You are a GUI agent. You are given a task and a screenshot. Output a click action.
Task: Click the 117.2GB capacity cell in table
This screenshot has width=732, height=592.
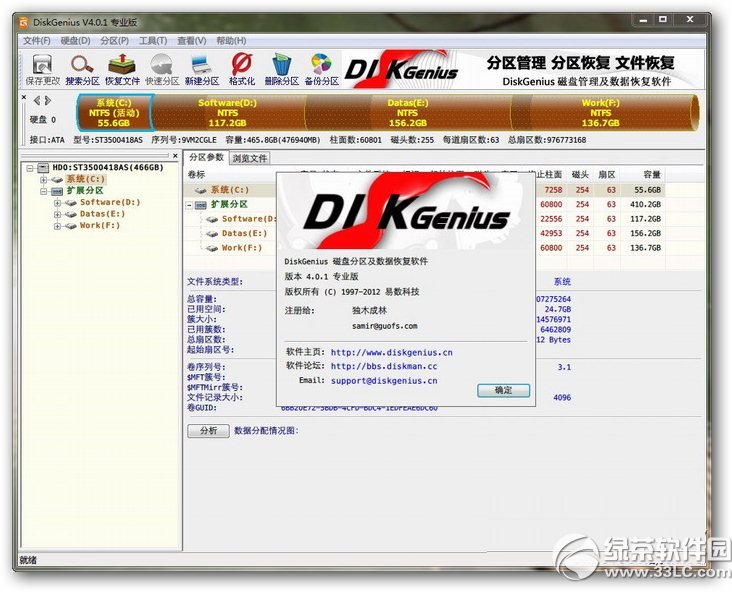(645, 219)
